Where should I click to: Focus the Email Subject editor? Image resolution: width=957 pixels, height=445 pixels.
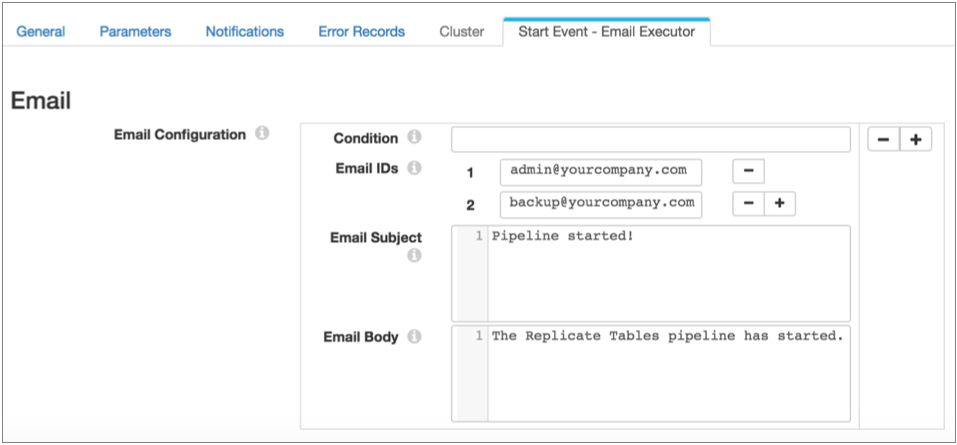[x=668, y=273]
